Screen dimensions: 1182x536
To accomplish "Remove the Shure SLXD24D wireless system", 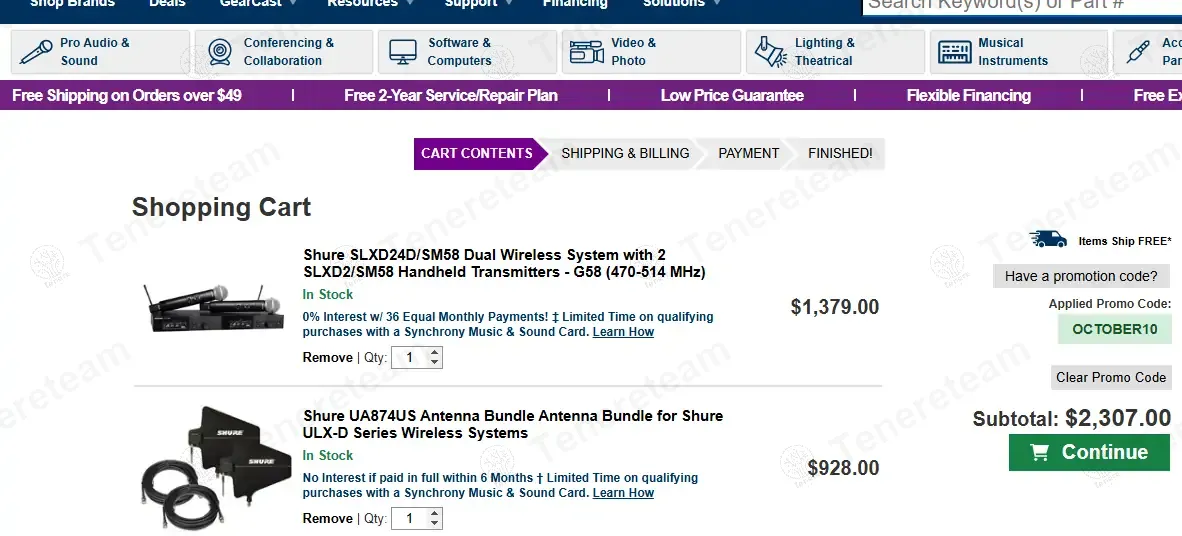I will coord(328,358).
